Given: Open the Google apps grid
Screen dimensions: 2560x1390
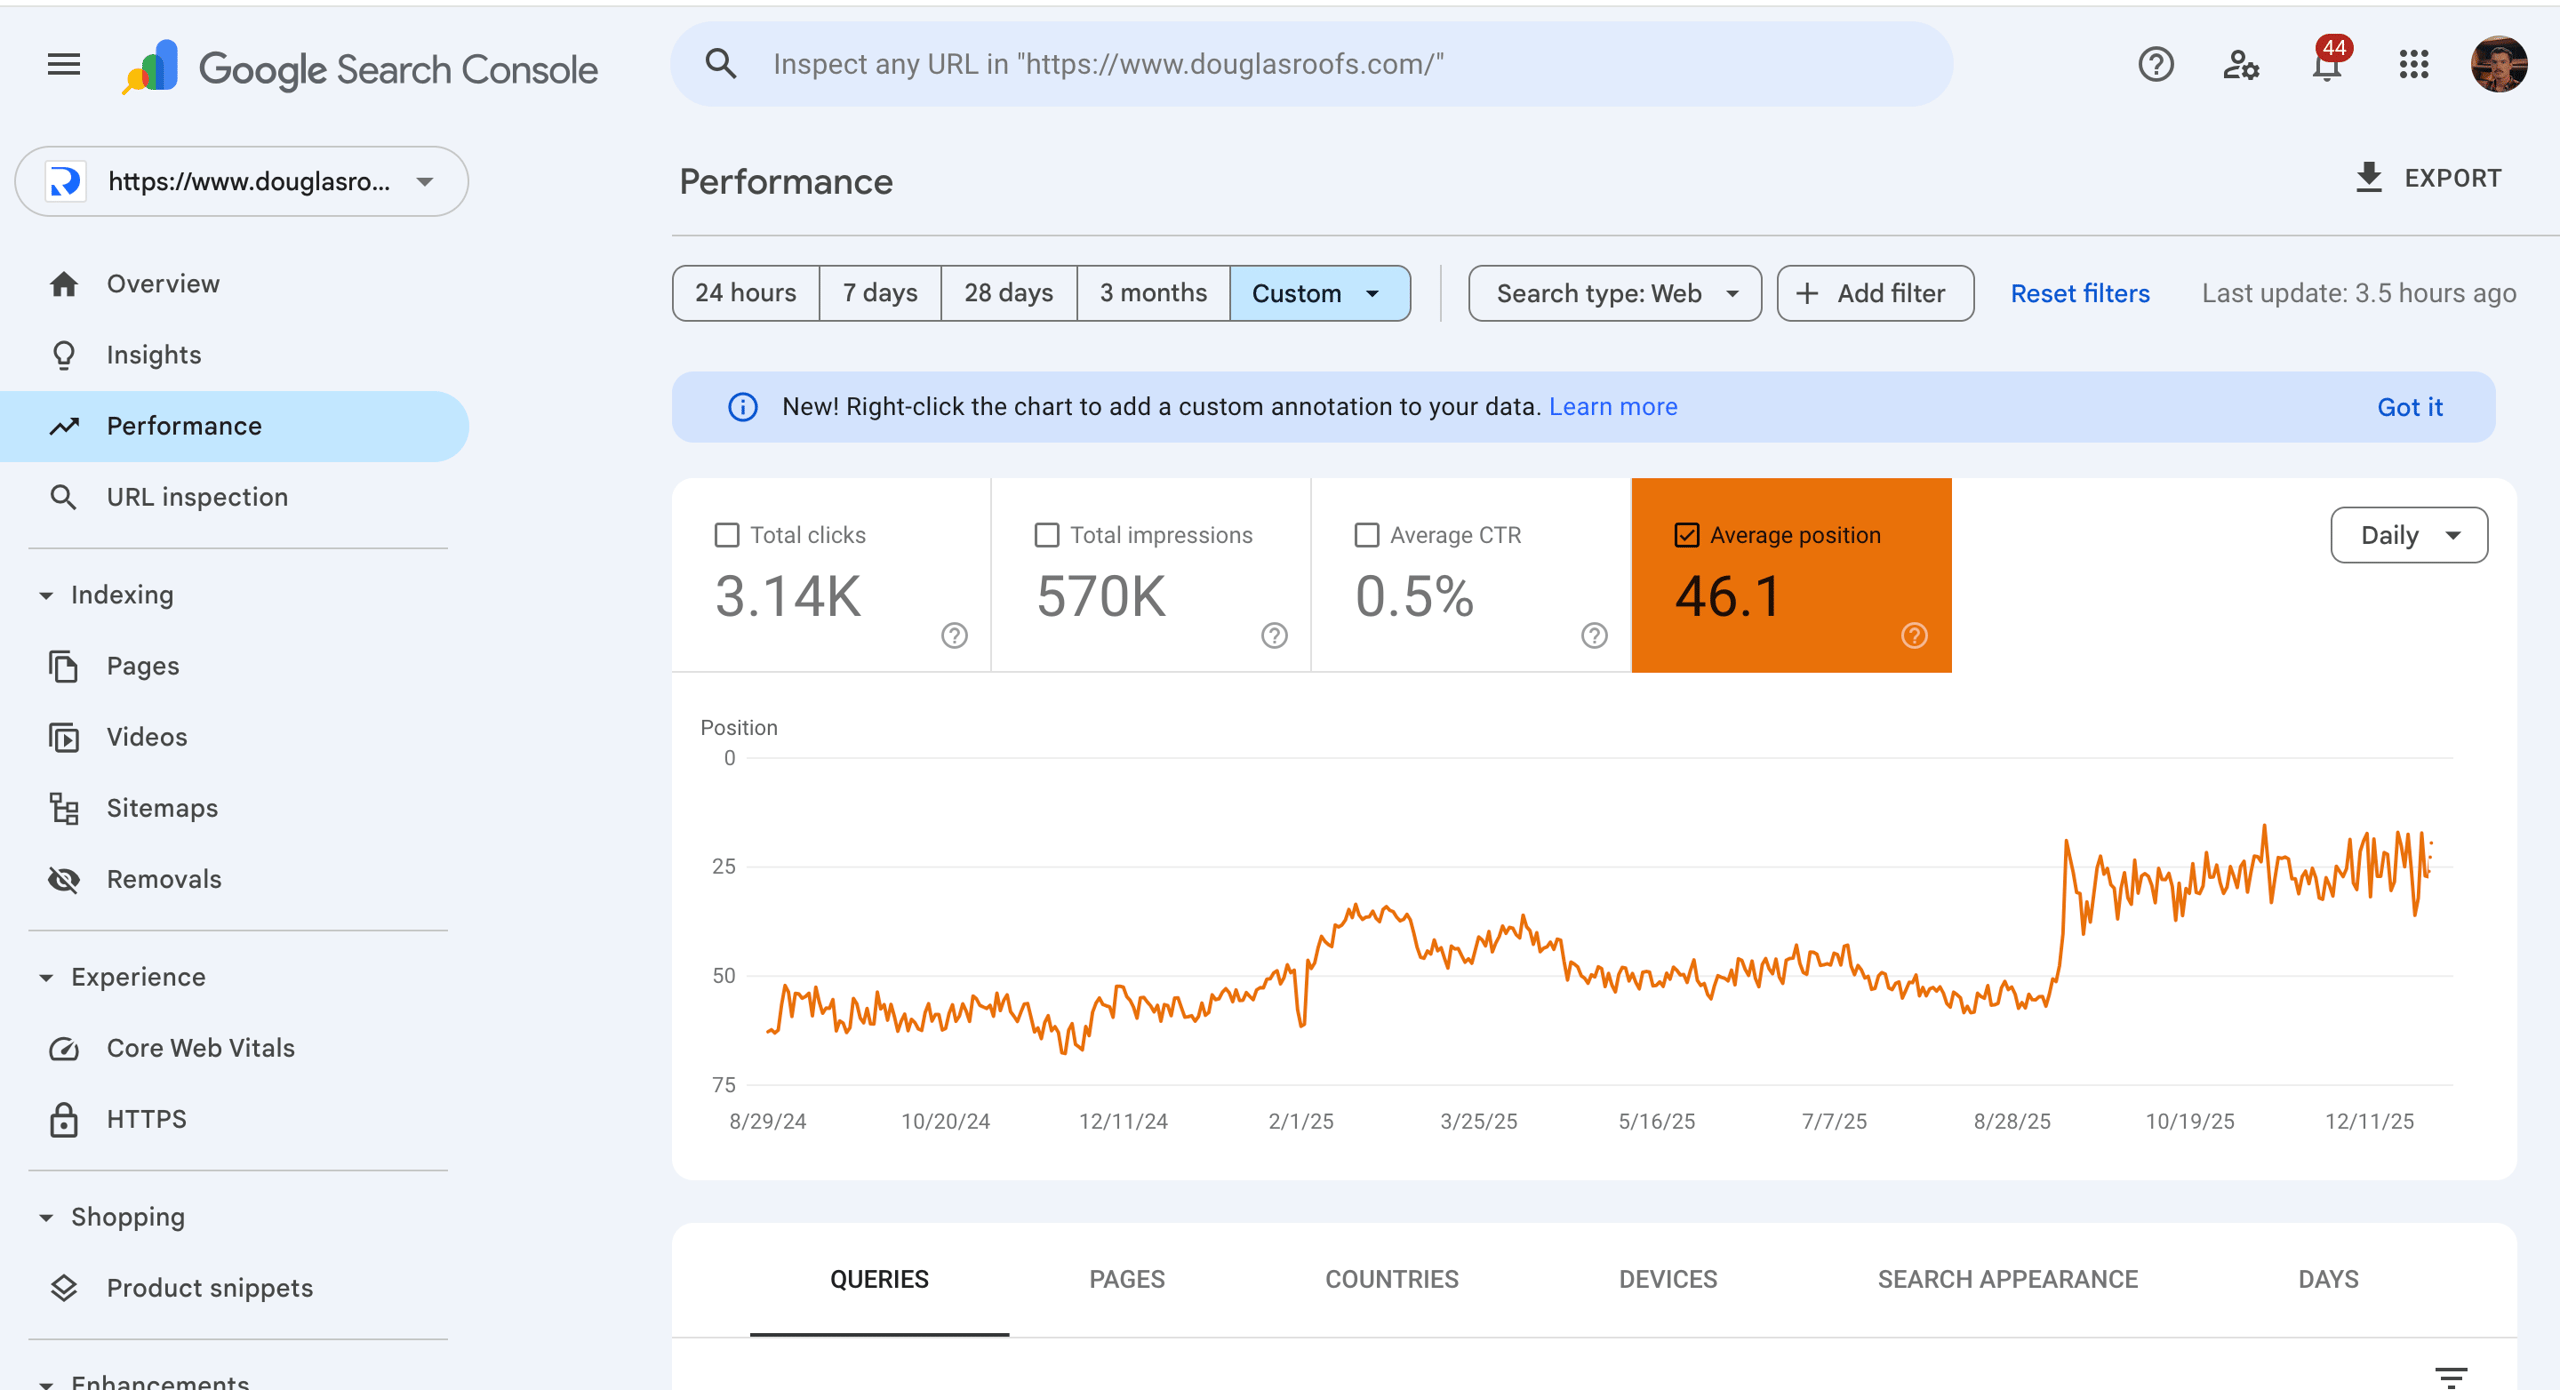Looking at the screenshot, I should click(x=2413, y=65).
